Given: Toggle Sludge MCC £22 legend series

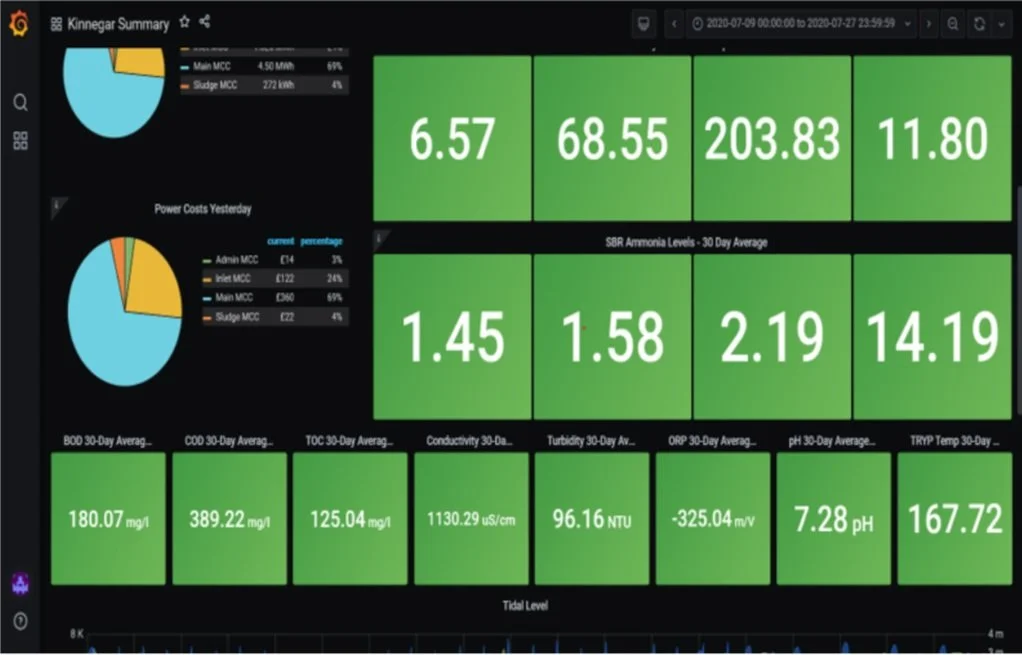Looking at the screenshot, I should (x=237, y=317).
